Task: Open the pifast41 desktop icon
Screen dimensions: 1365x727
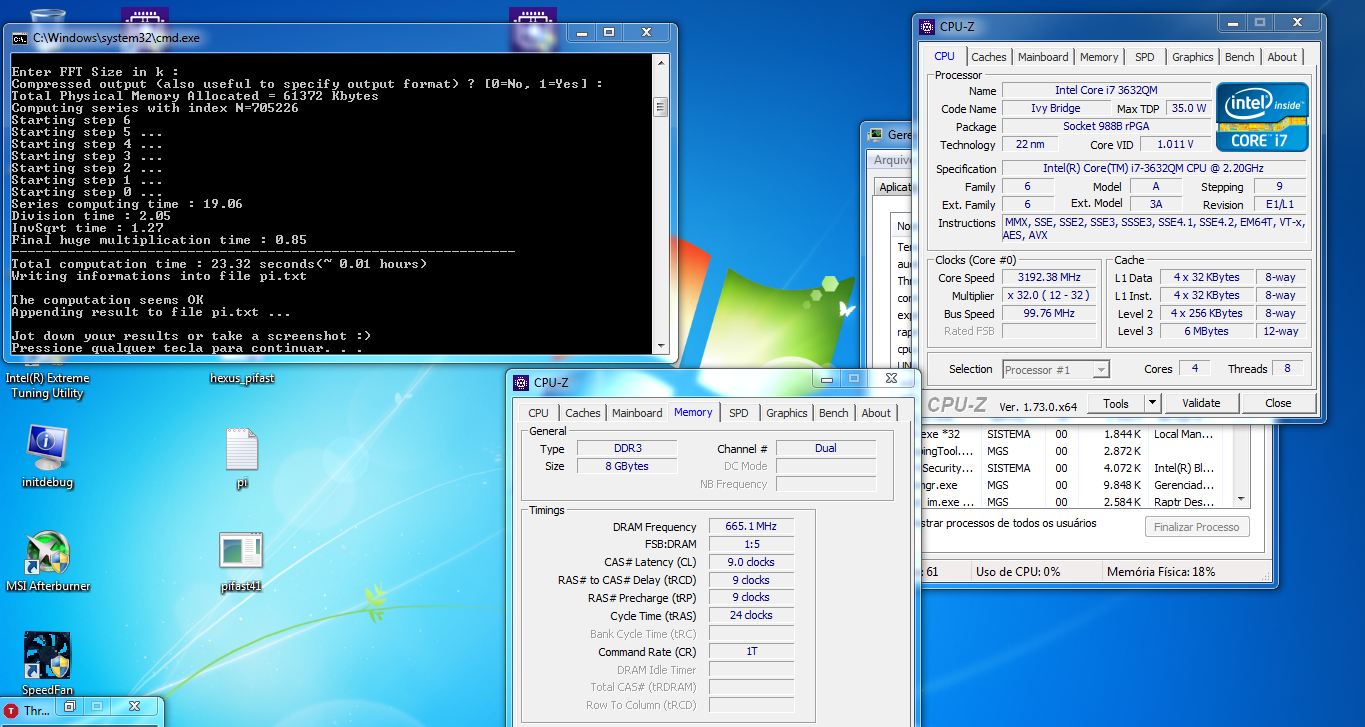Action: coord(241,562)
